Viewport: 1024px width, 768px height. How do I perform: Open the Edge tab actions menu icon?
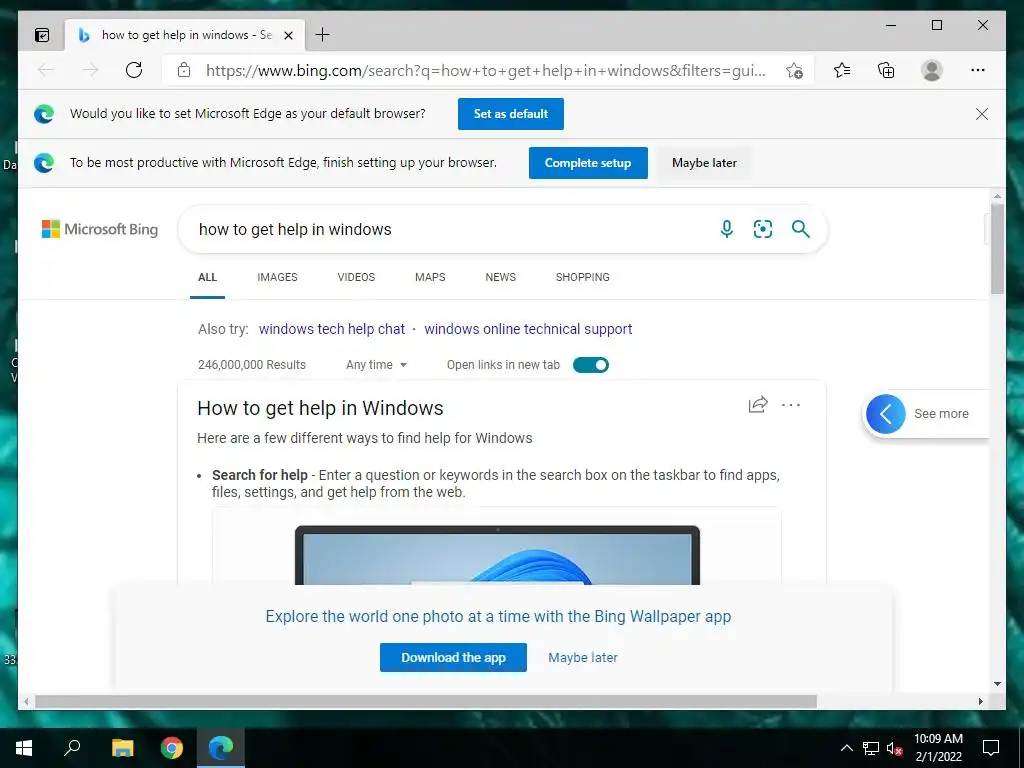click(x=42, y=35)
